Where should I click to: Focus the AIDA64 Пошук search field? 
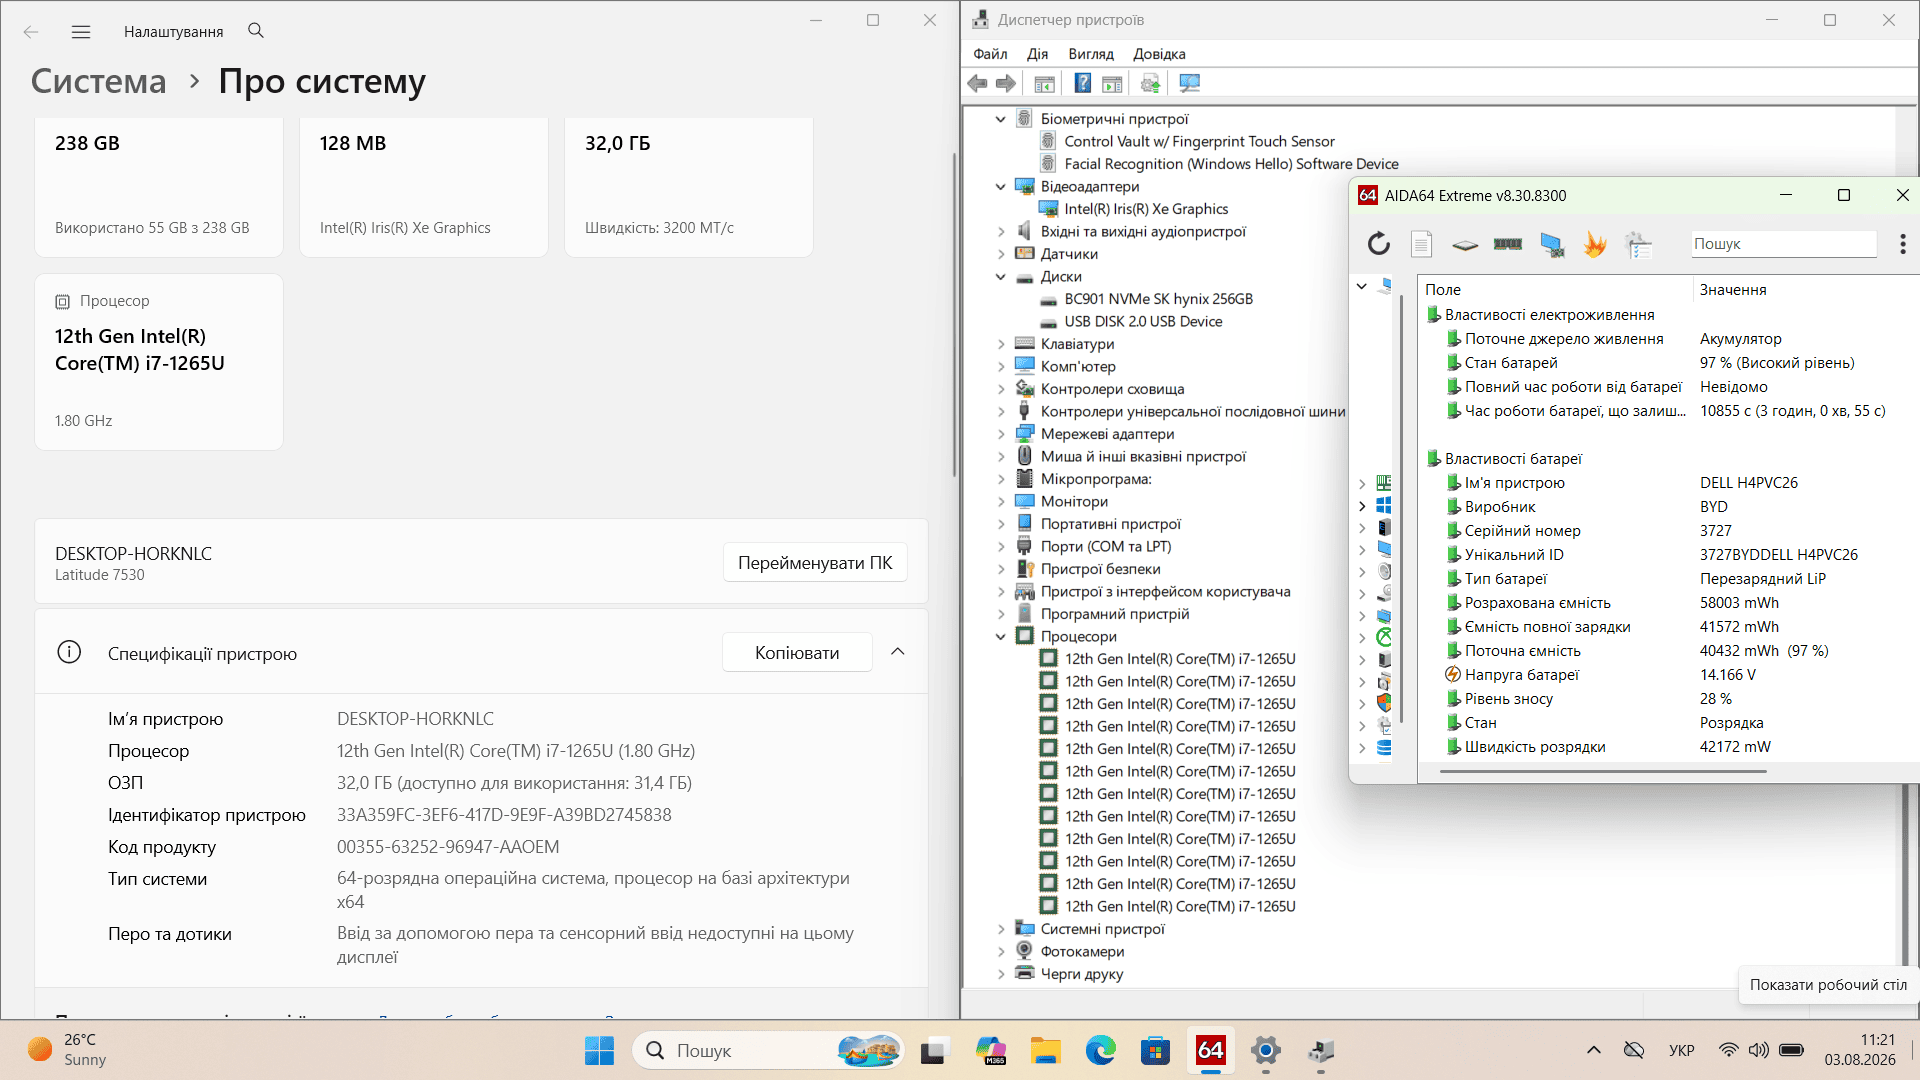click(x=1784, y=244)
